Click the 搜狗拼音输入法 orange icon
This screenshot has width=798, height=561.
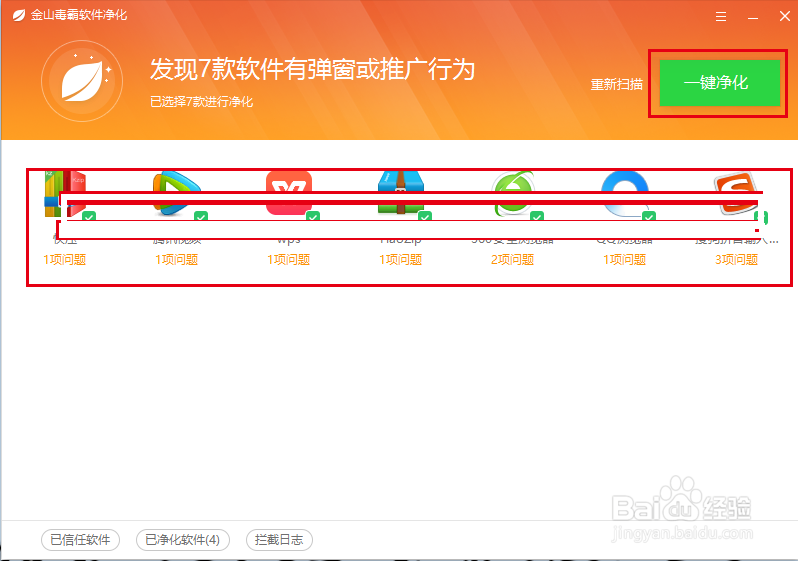736,194
